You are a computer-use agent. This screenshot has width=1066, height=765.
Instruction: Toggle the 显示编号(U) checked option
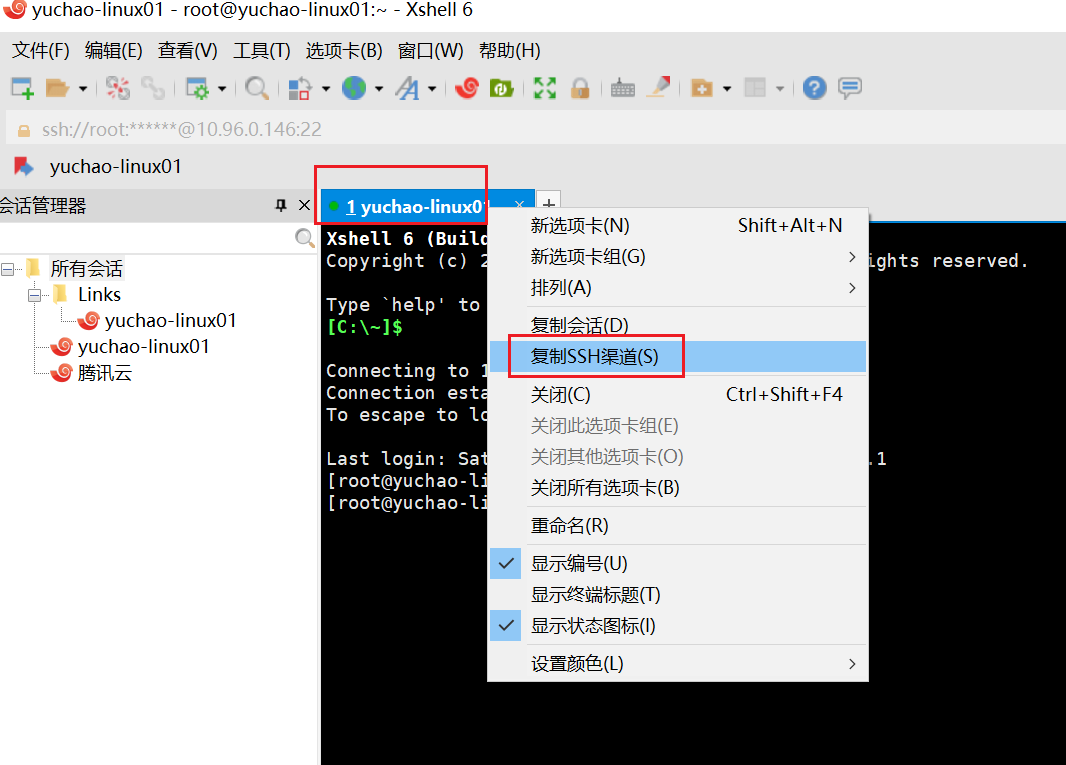[x=579, y=564]
